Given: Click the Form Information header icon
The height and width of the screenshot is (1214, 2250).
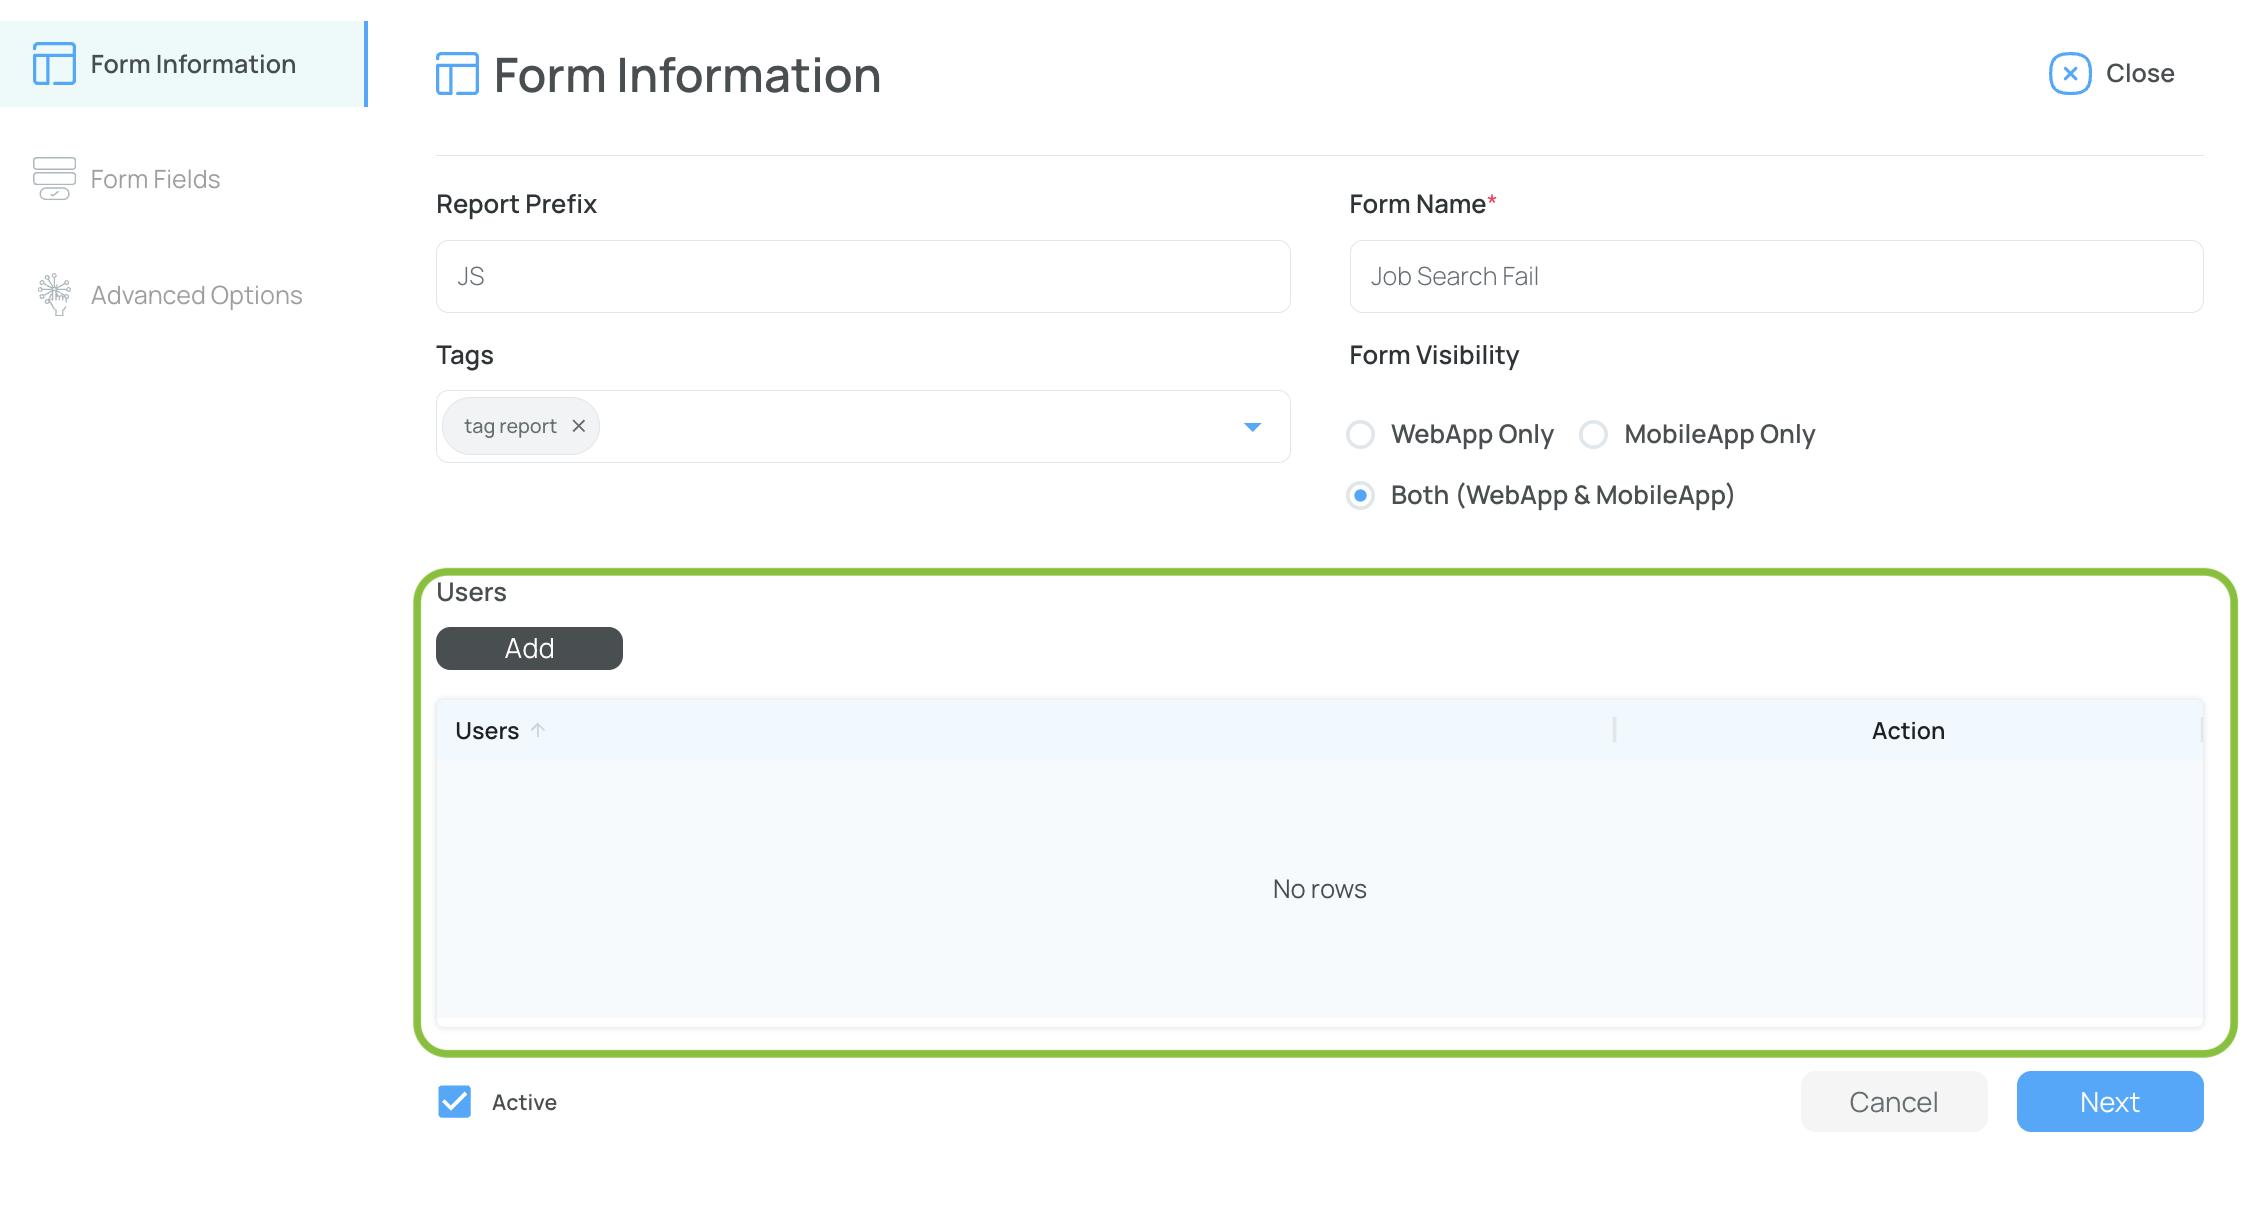Looking at the screenshot, I should [x=457, y=75].
